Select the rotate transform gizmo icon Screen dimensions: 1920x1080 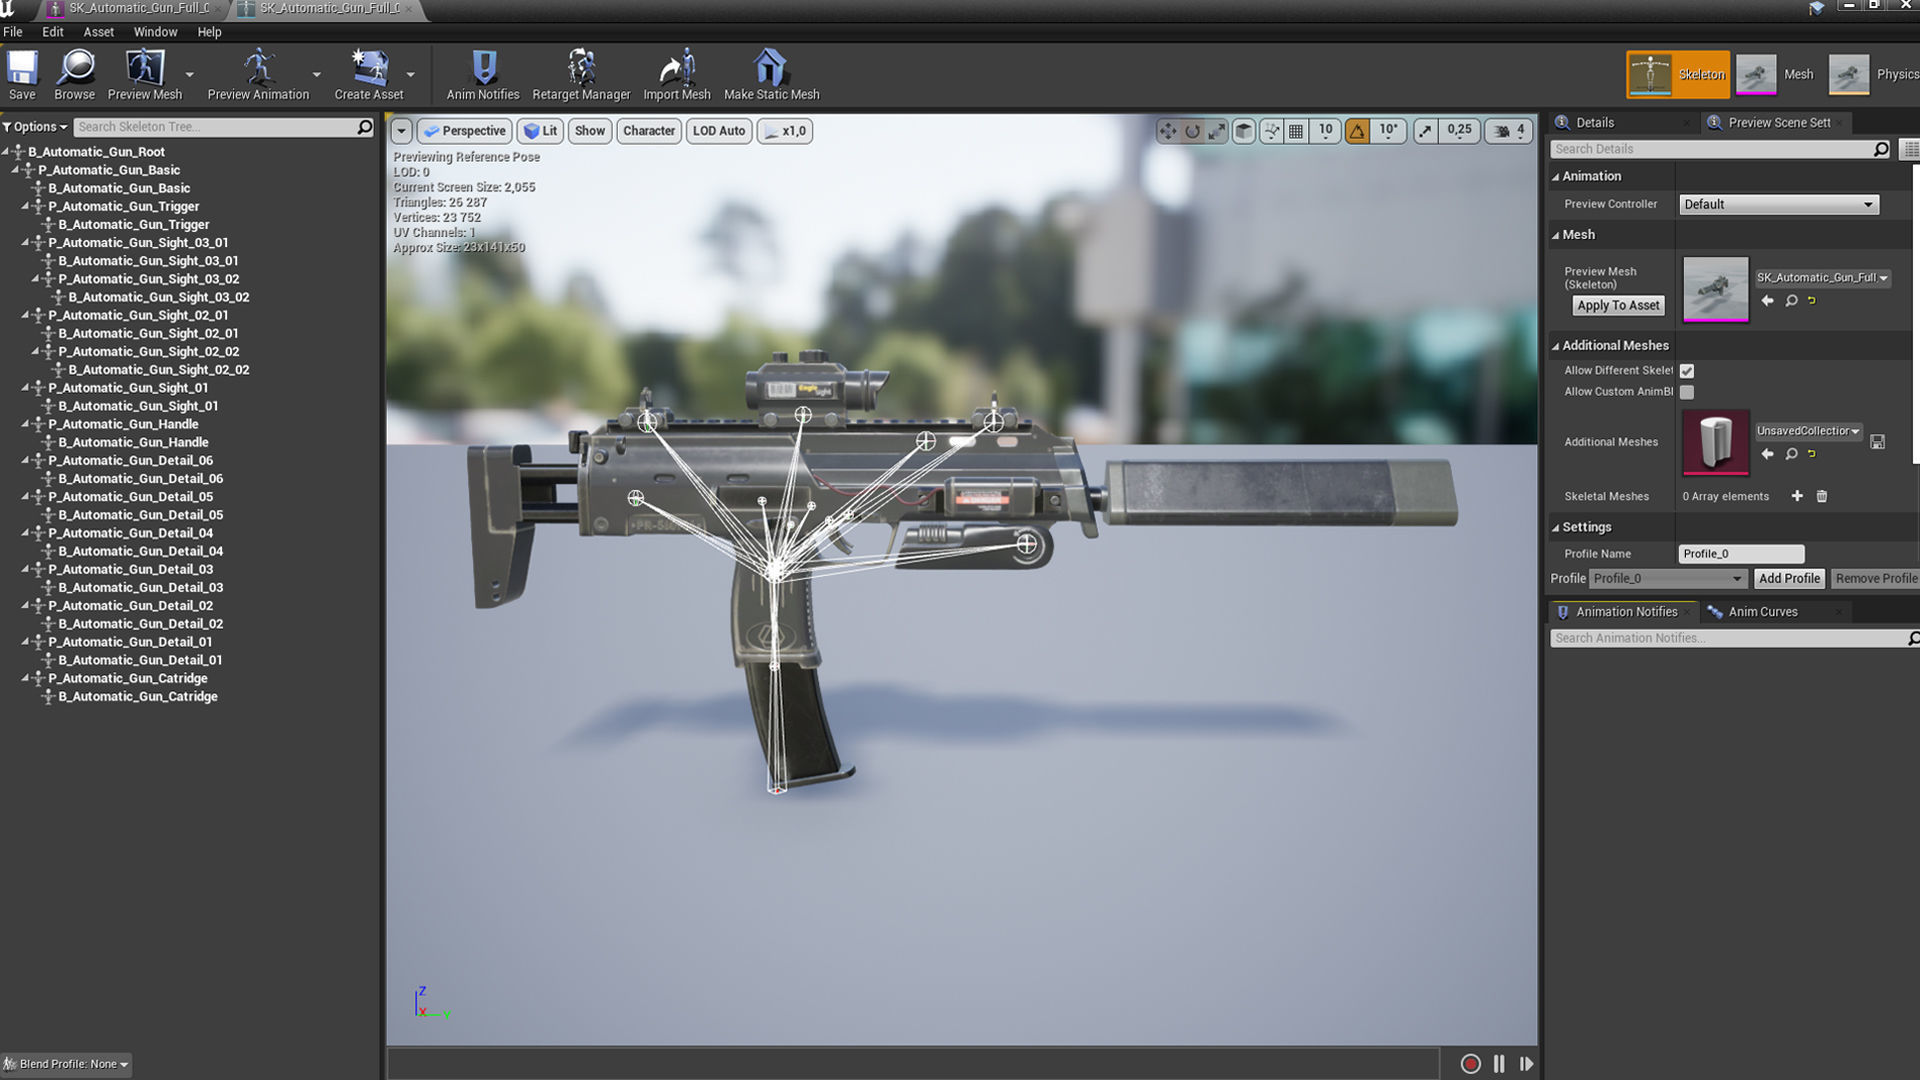pos(1192,131)
